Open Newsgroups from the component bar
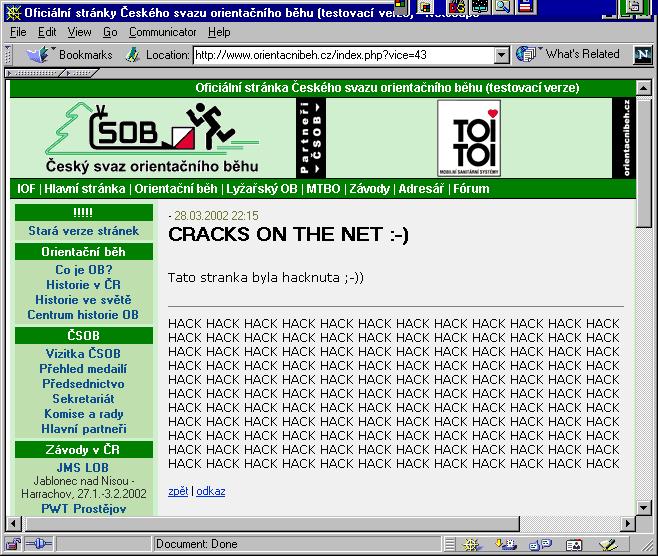The height and width of the screenshot is (556, 658). pos(539,544)
